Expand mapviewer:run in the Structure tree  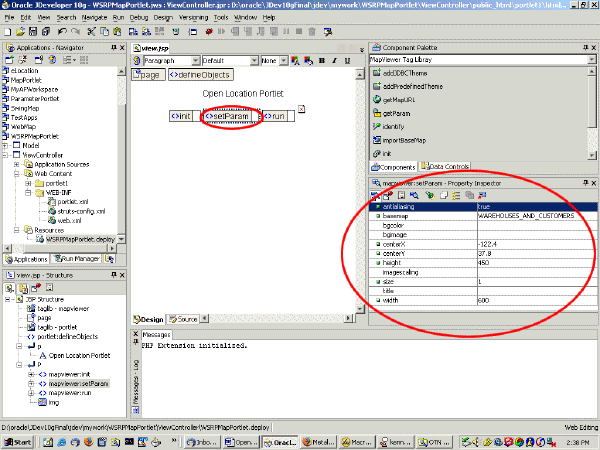coord(31,393)
